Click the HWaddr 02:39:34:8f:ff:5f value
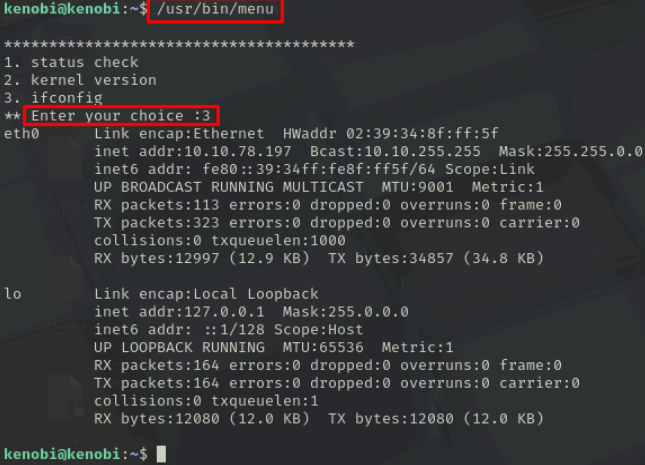 390,133
